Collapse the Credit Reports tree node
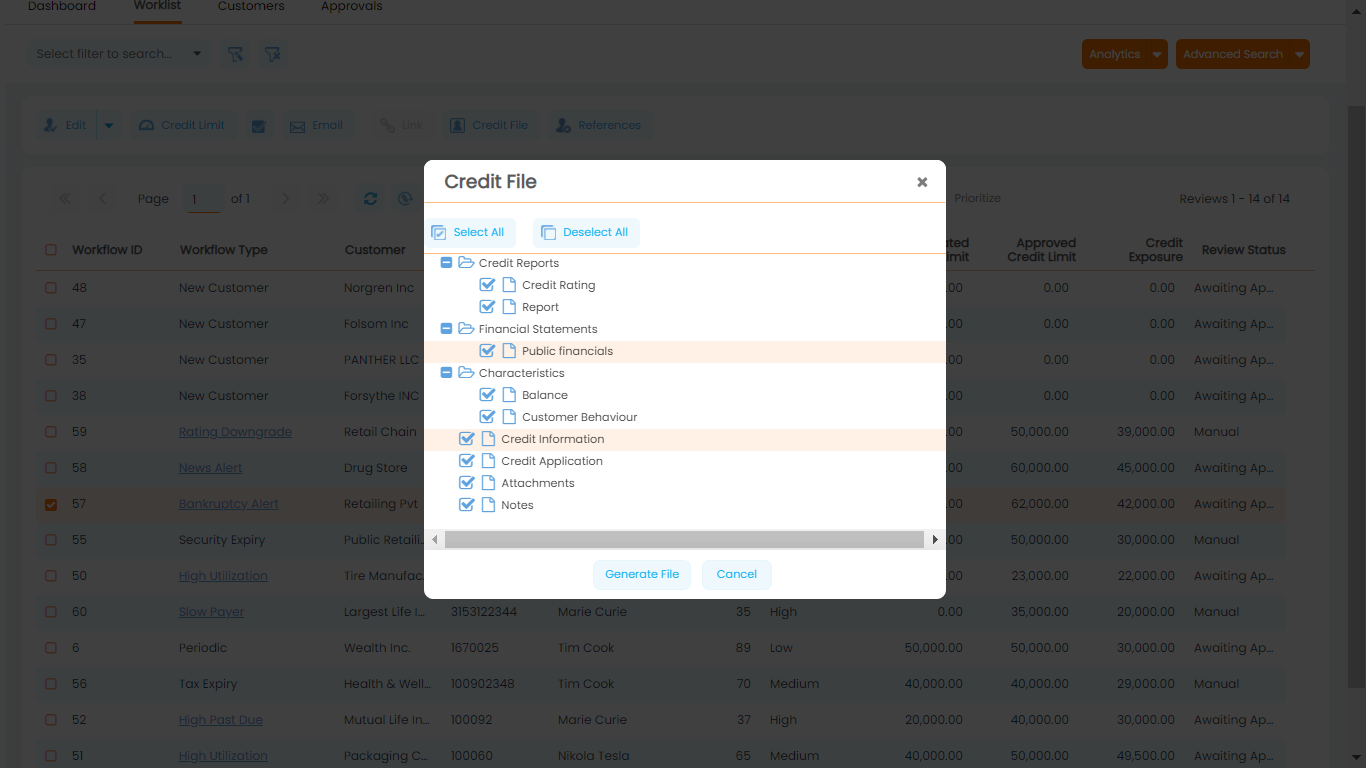This screenshot has height=768, width=1366. (x=446, y=263)
